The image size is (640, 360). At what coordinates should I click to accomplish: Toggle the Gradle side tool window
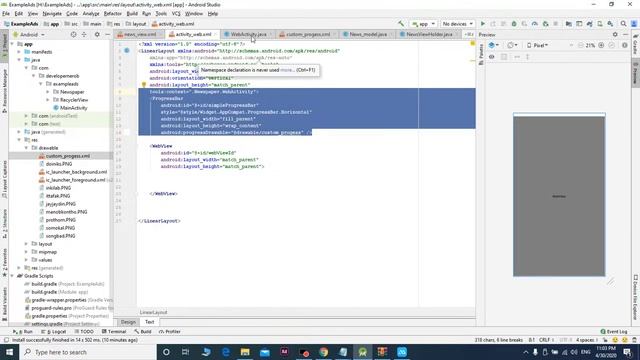(x=636, y=44)
